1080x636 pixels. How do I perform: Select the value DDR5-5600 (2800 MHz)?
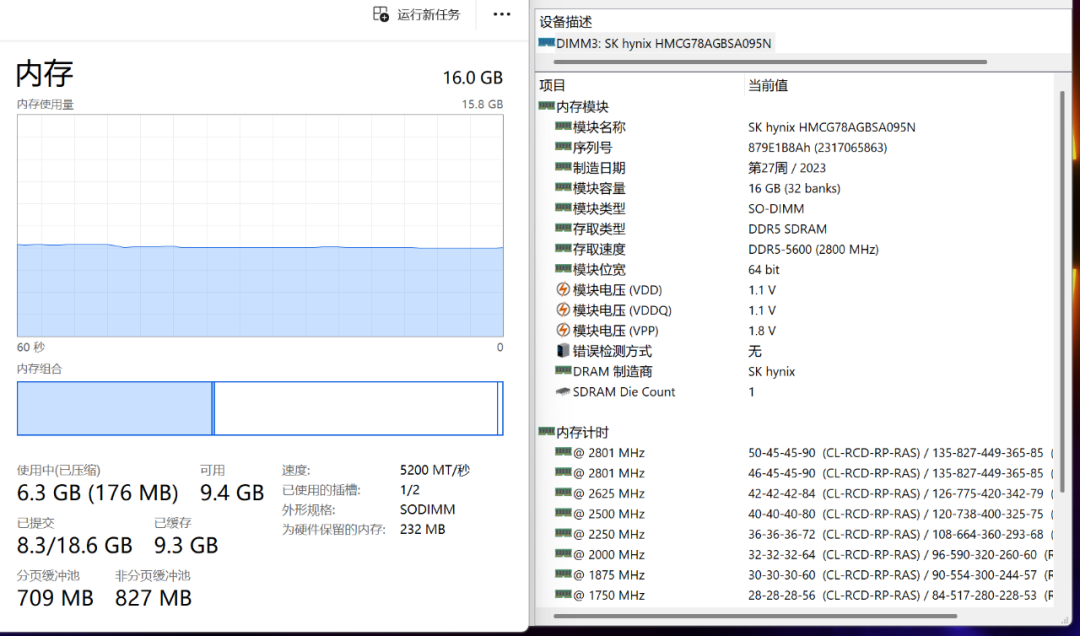(x=813, y=249)
